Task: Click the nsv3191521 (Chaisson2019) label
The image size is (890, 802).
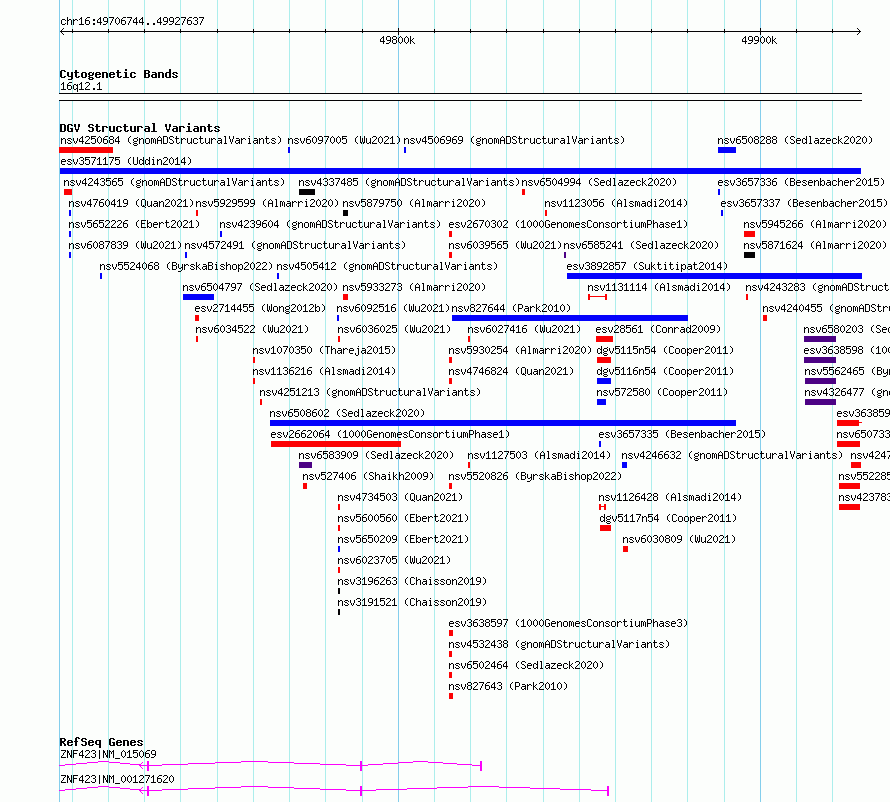Action: pyautogui.click(x=412, y=602)
